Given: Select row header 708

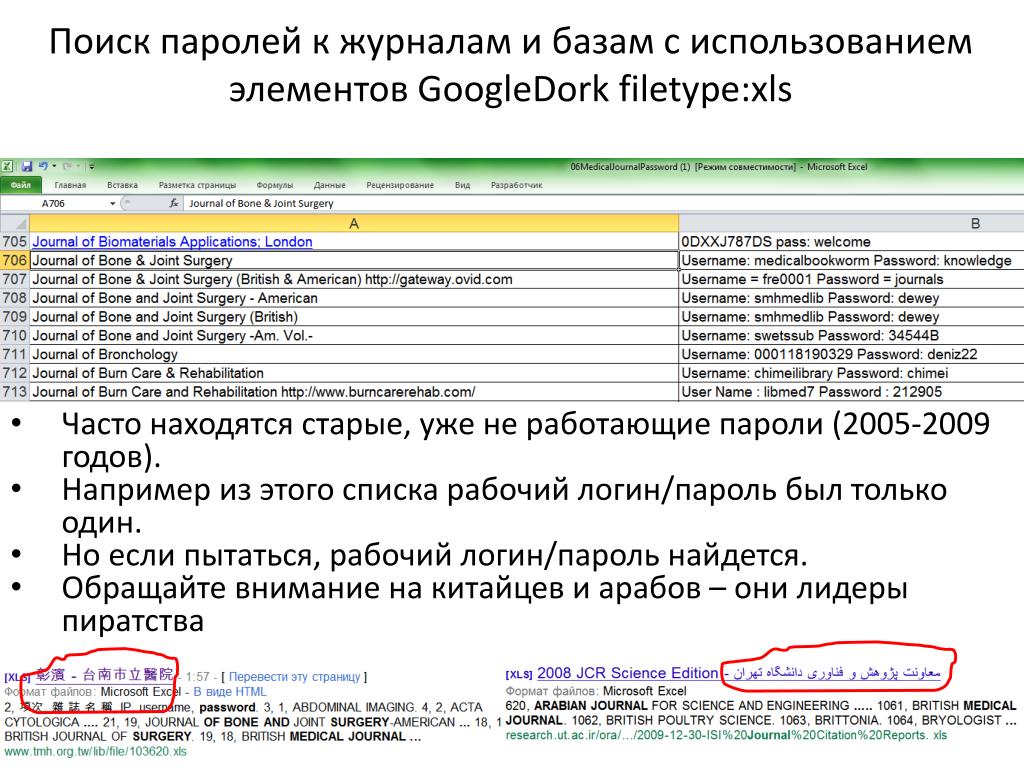Looking at the screenshot, I should coord(14,298).
